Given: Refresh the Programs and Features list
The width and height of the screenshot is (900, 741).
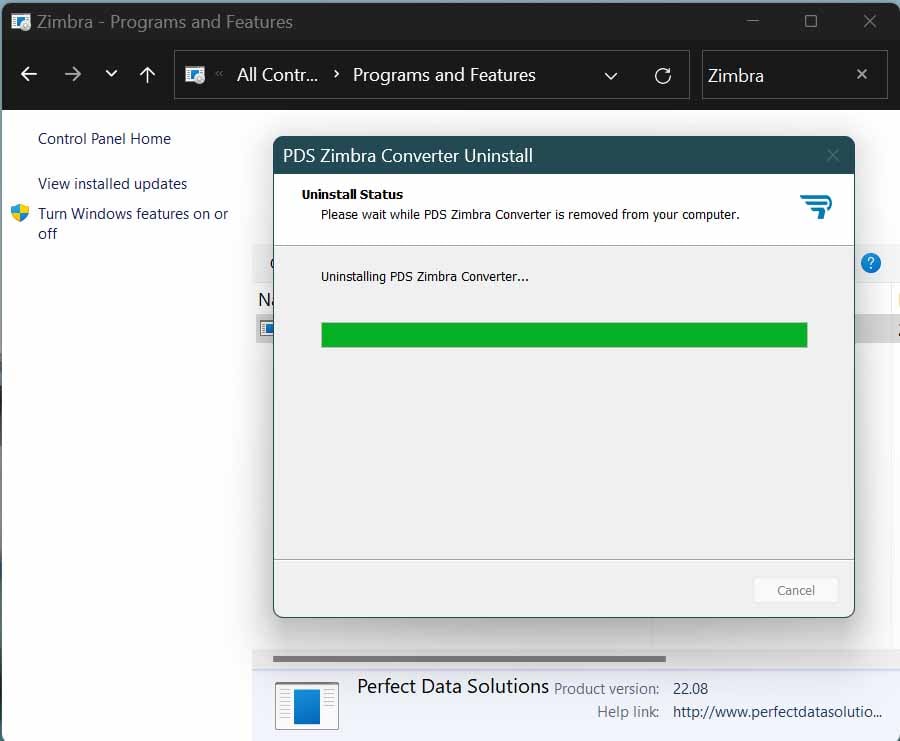Looking at the screenshot, I should (663, 75).
